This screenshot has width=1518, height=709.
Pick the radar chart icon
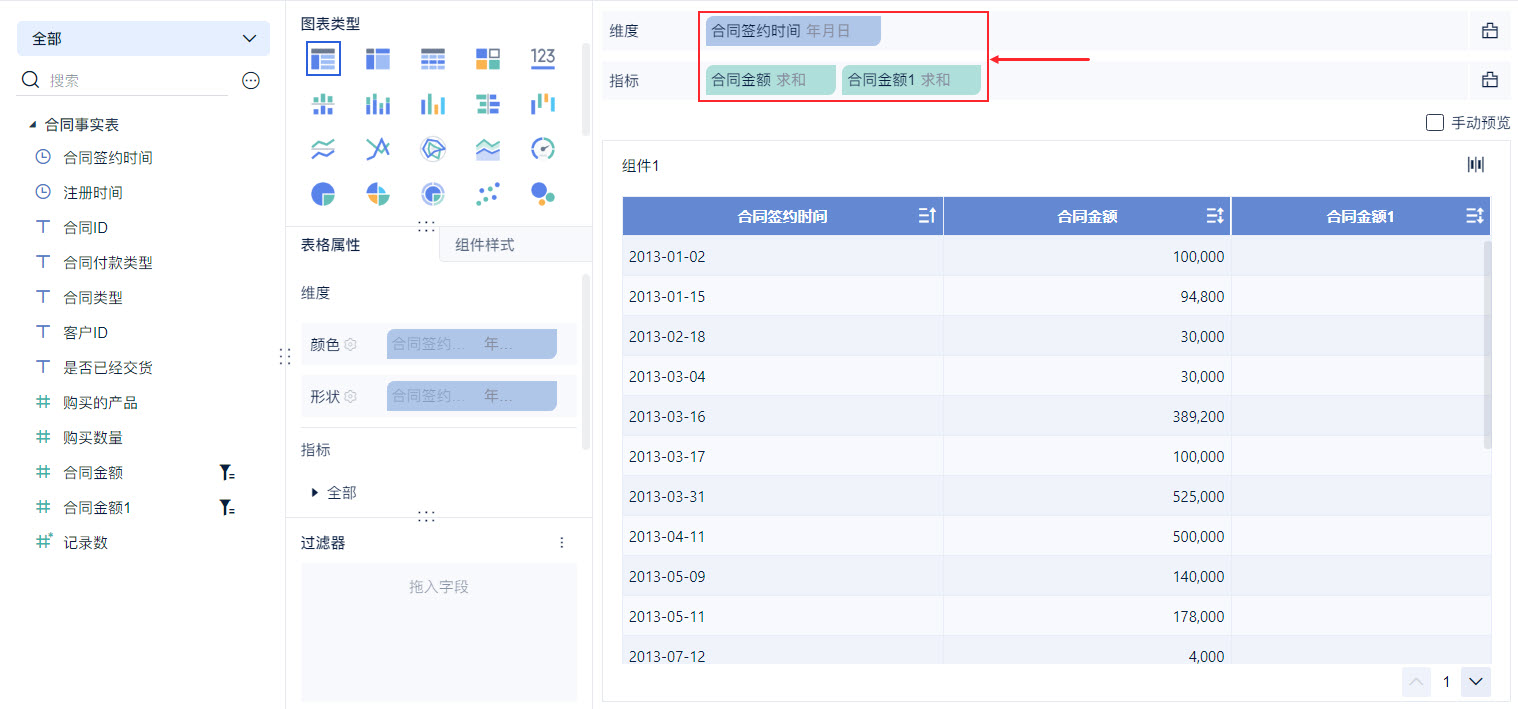[x=433, y=149]
